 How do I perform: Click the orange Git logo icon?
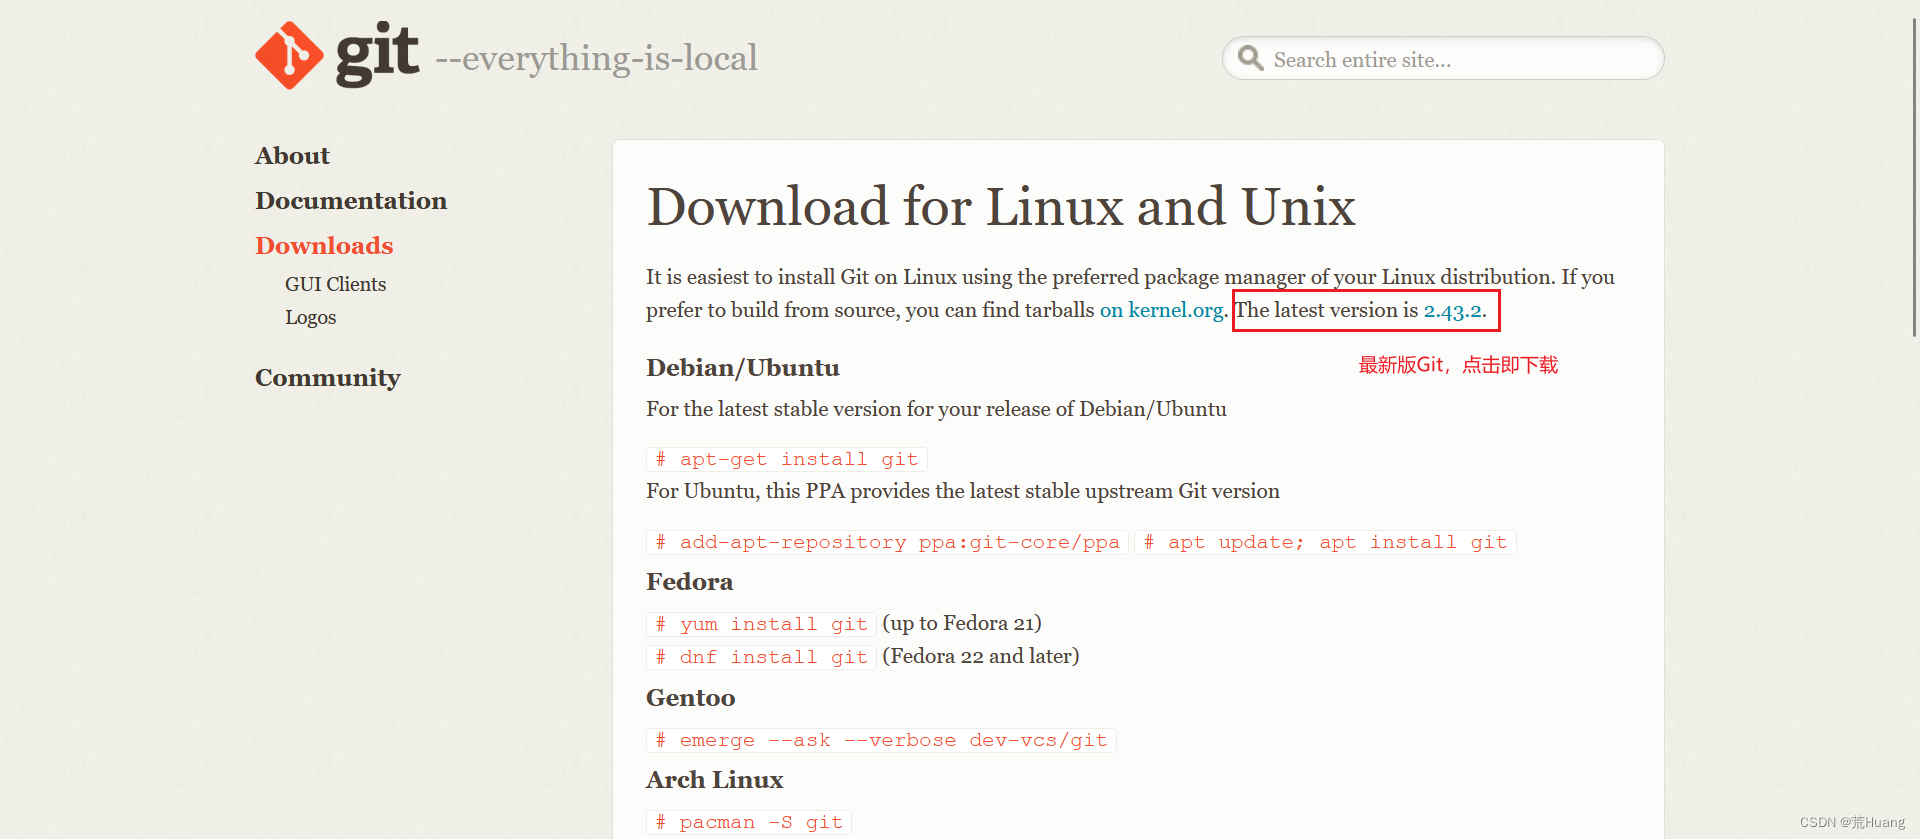coord(289,56)
